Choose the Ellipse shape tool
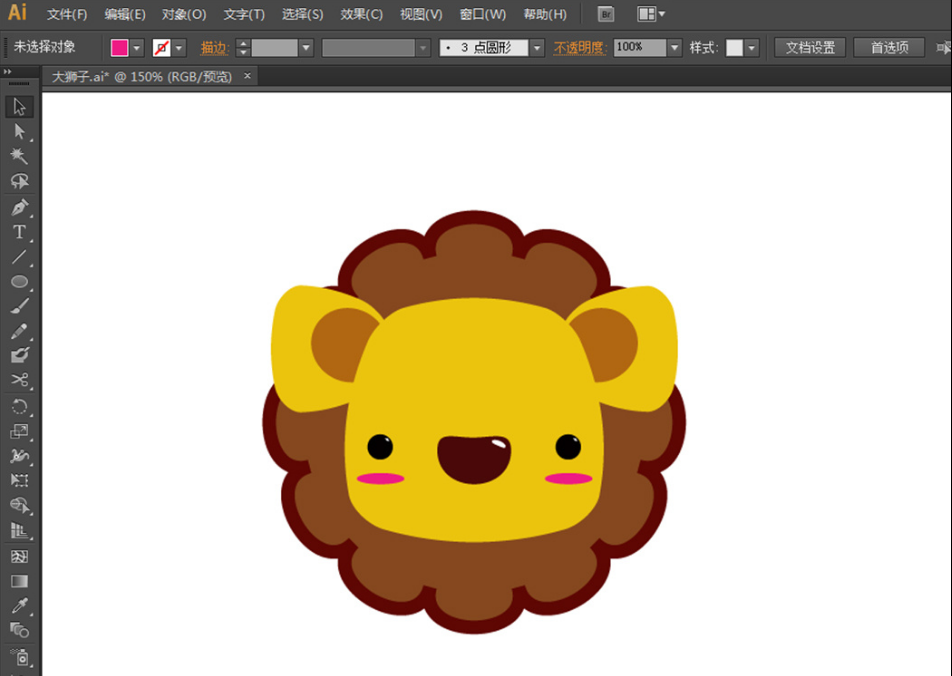Screen dimensions: 952x676 pos(19,282)
